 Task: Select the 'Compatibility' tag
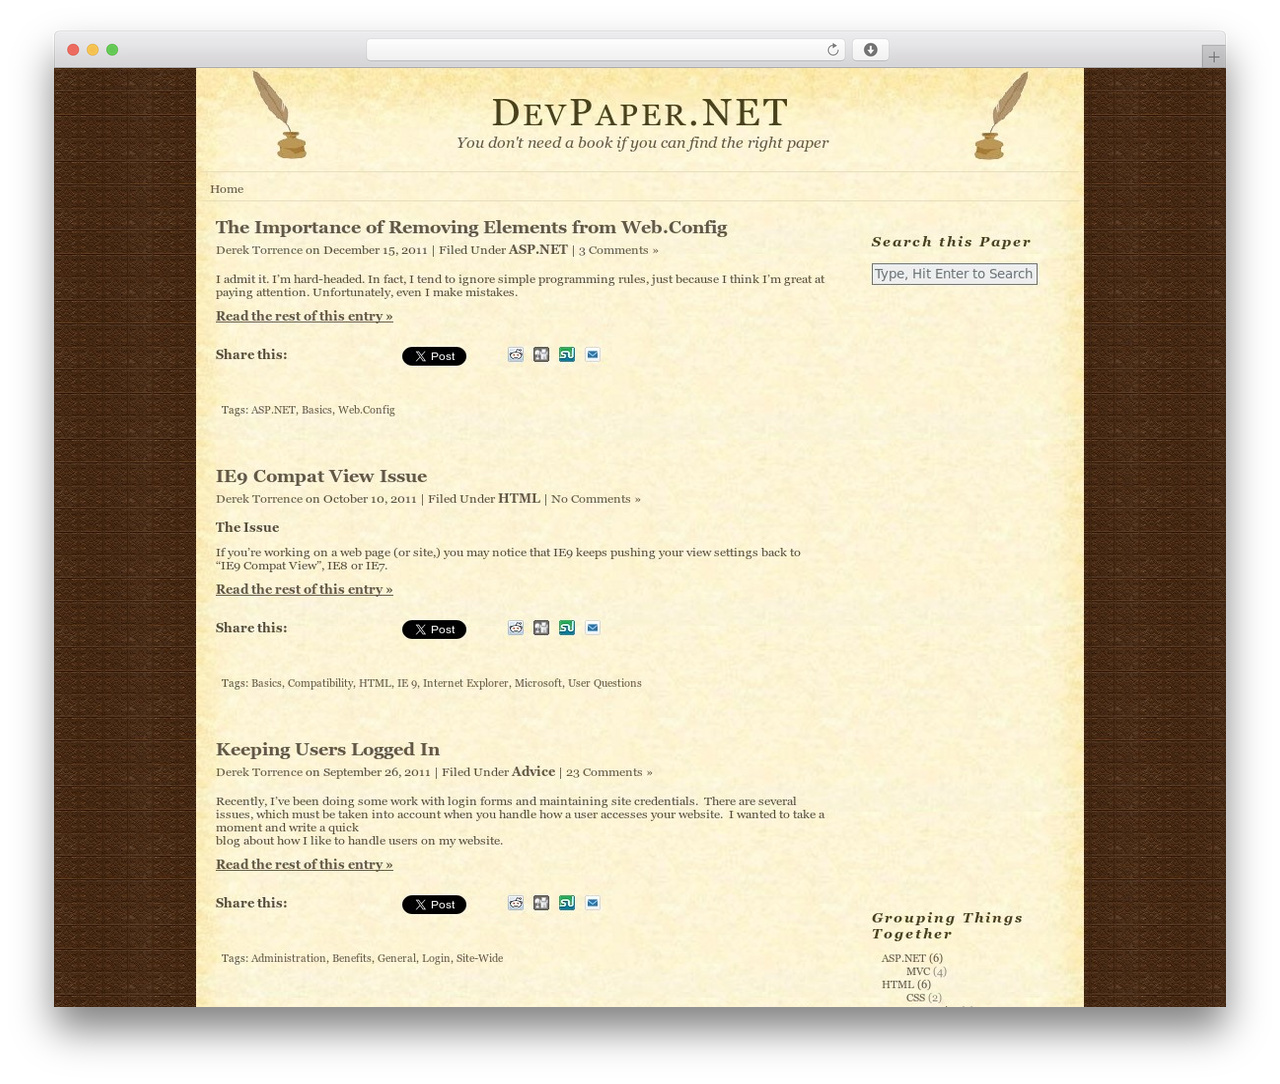tap(320, 683)
